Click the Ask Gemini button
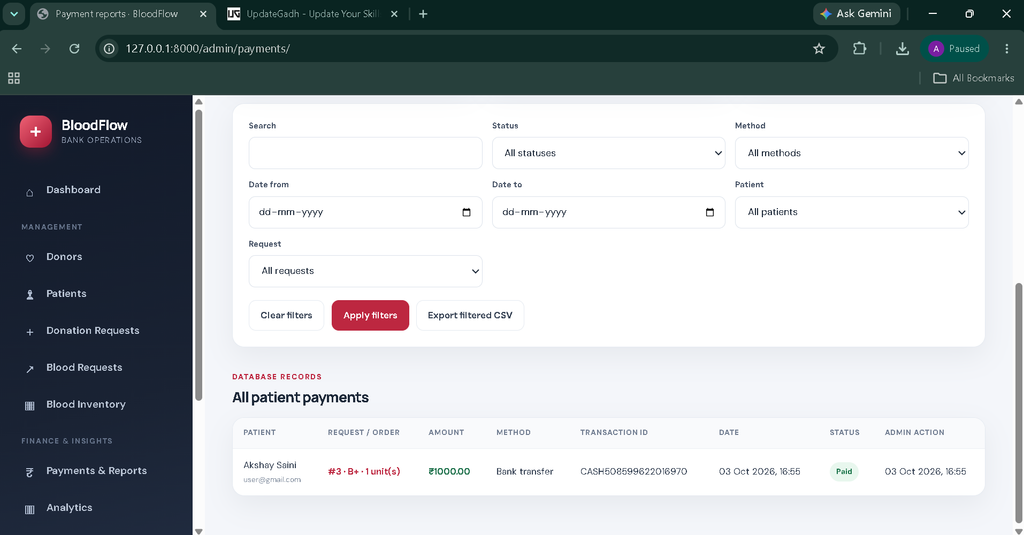This screenshot has width=1024, height=535. click(x=856, y=14)
